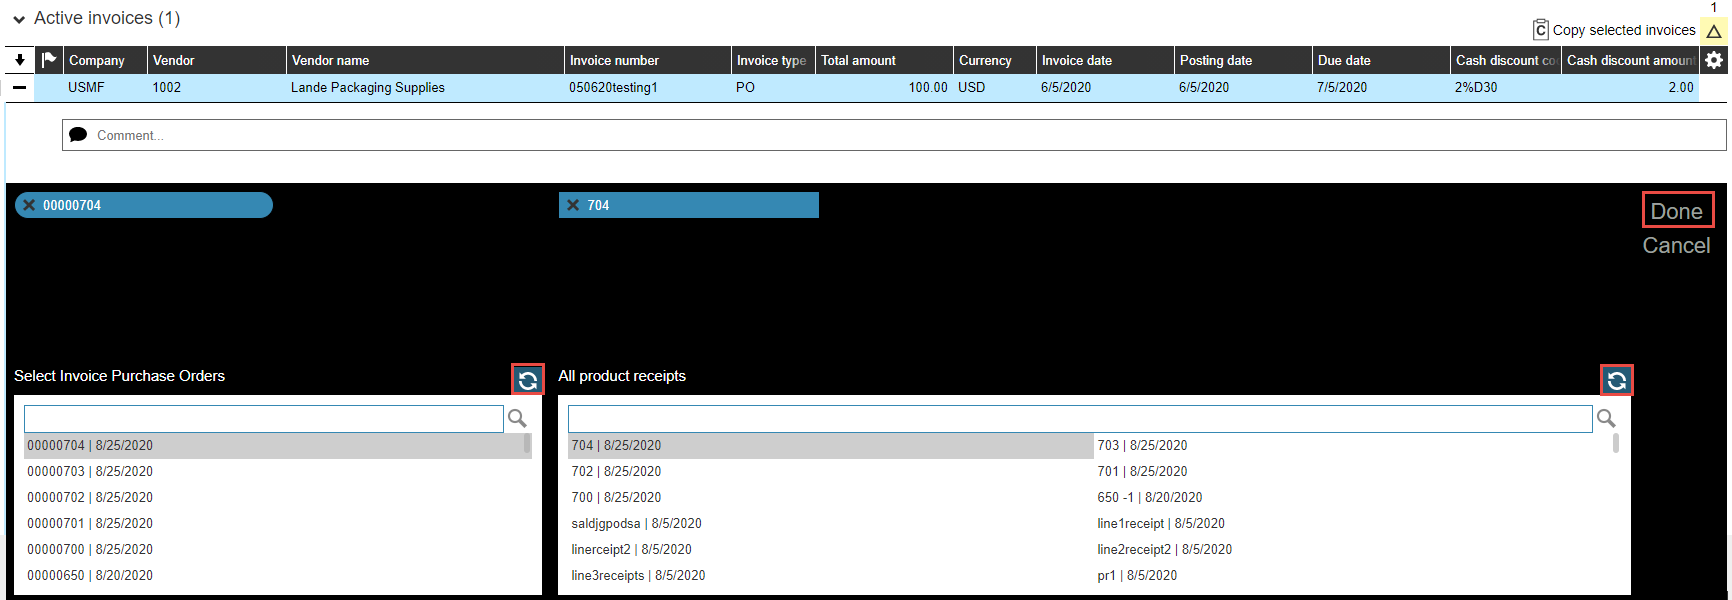Open the warning triangle notification icon
The width and height of the screenshot is (1732, 600).
(x=1714, y=31)
